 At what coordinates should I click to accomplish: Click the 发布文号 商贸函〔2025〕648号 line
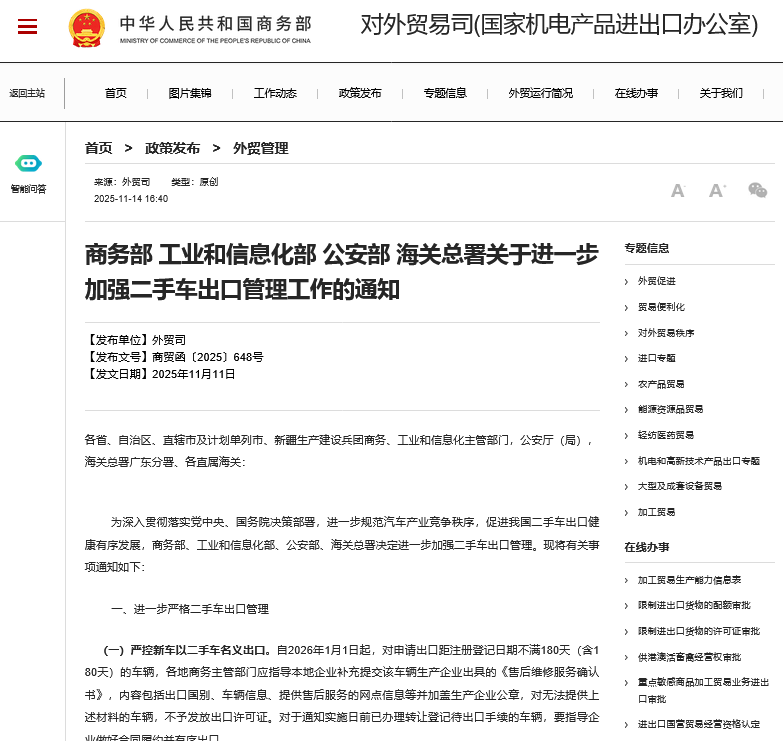point(174,357)
